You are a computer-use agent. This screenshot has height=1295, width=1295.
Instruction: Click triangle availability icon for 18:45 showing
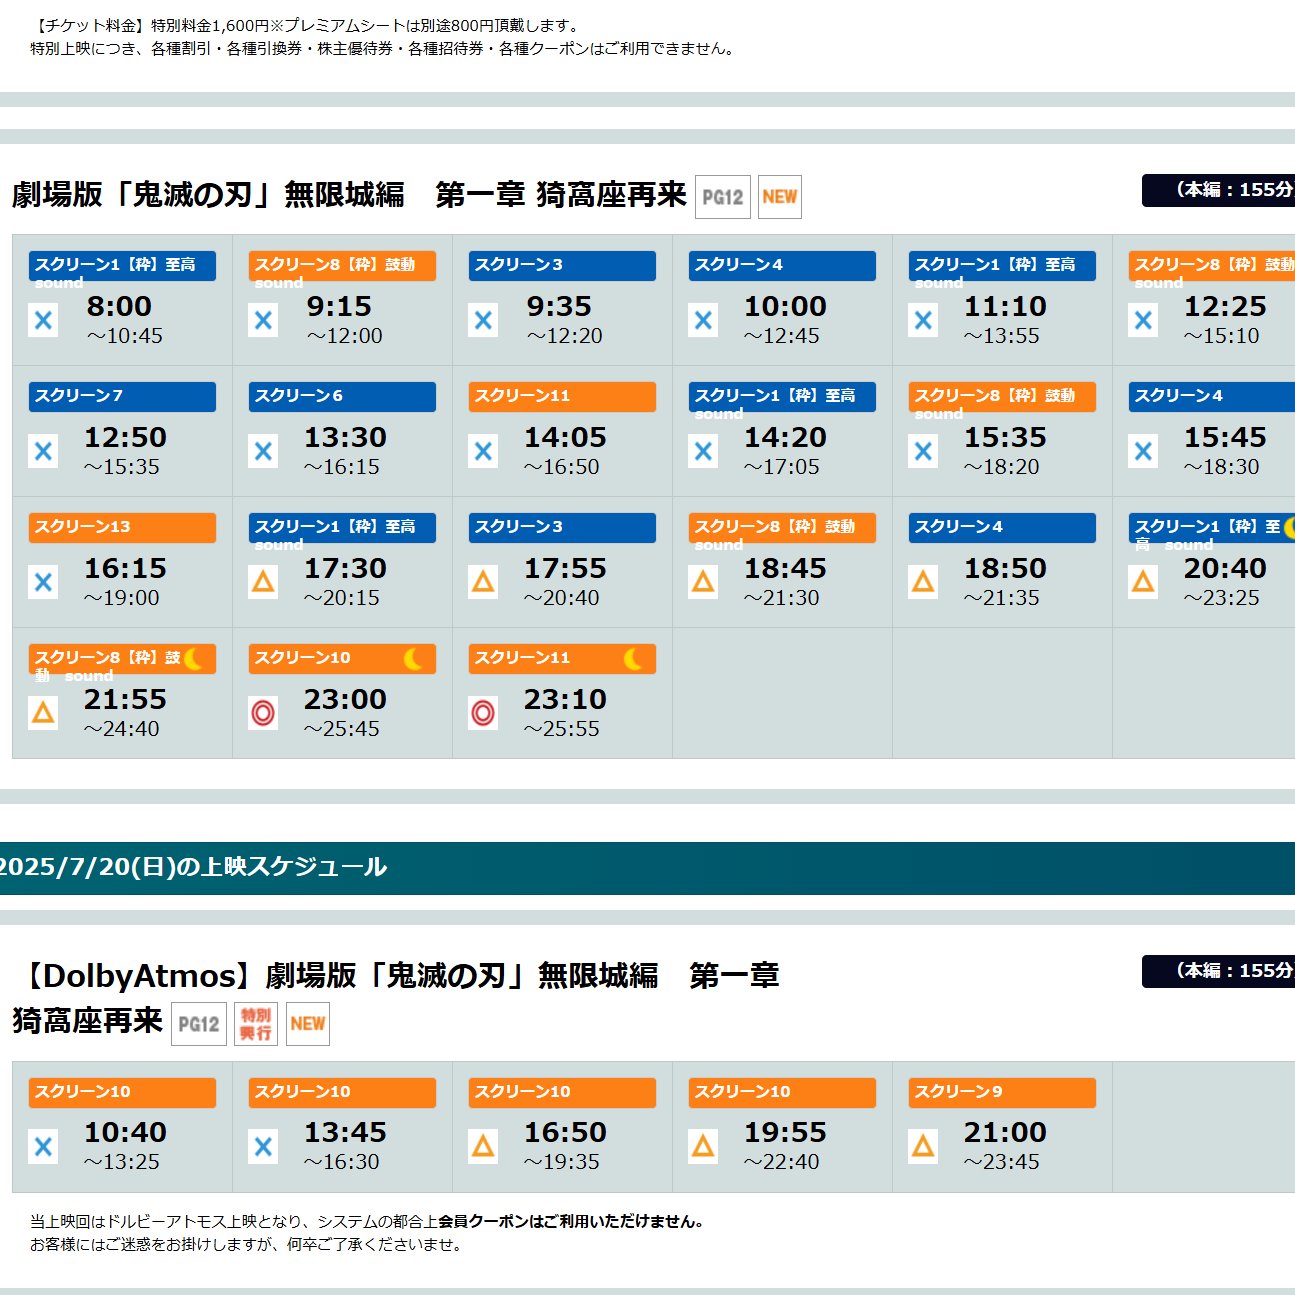703,583
